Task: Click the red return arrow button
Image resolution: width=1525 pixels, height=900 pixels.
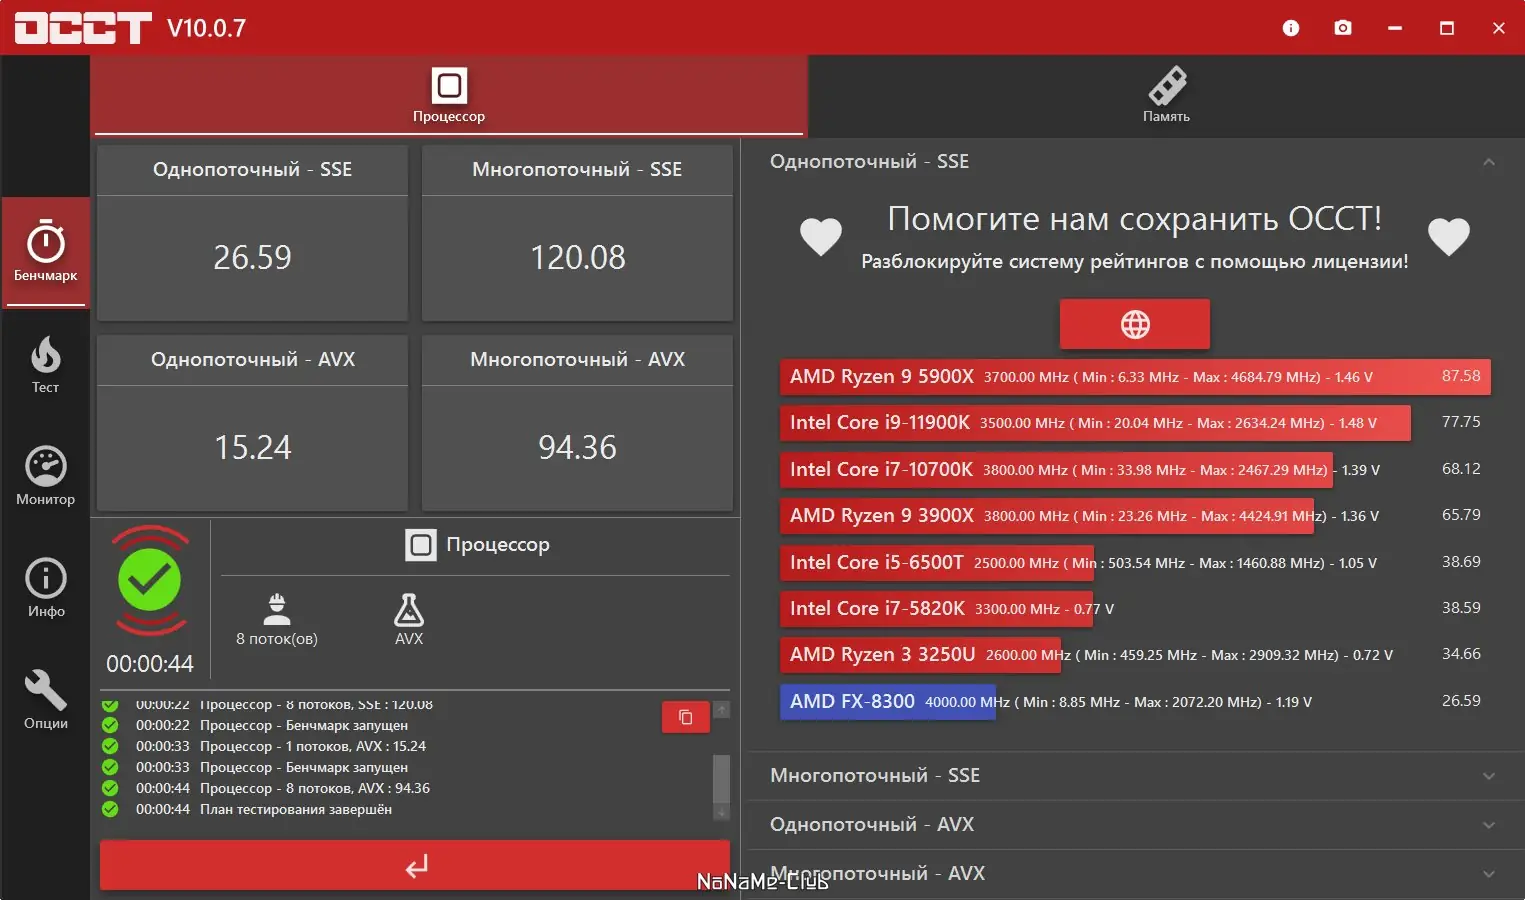Action: click(415, 865)
